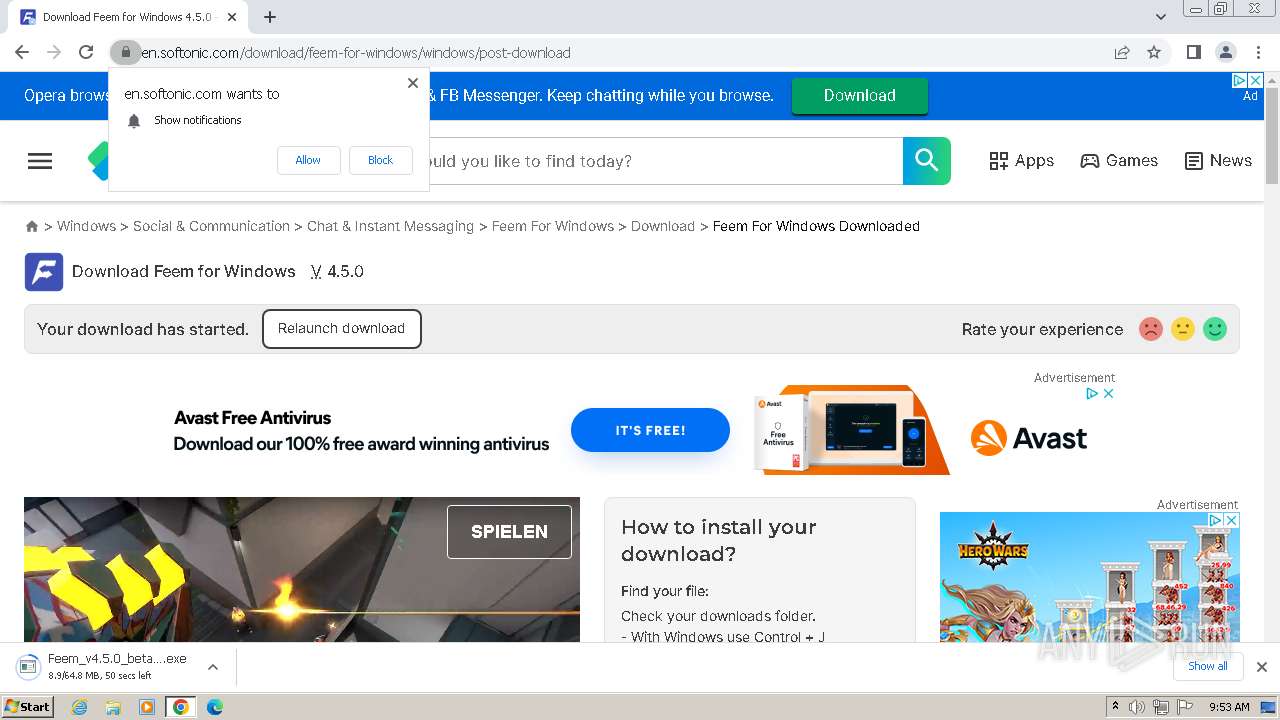Image resolution: width=1280 pixels, height=720 pixels.
Task: Open File Explorer from taskbar
Action: point(113,707)
